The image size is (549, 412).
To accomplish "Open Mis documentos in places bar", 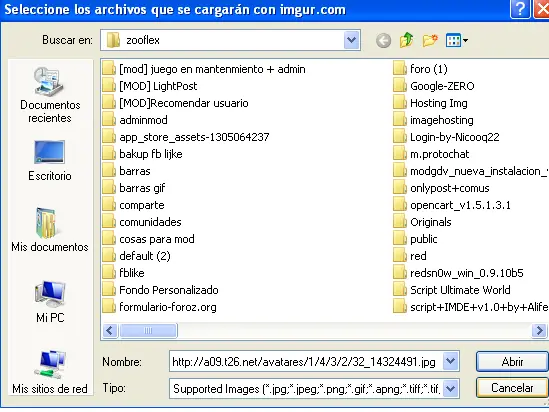I will pyautogui.click(x=50, y=230).
